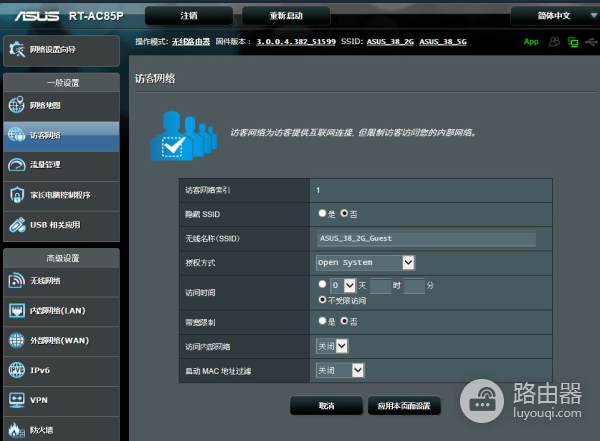
Task: Select 否 for Hide SSID
Action: 344,213
